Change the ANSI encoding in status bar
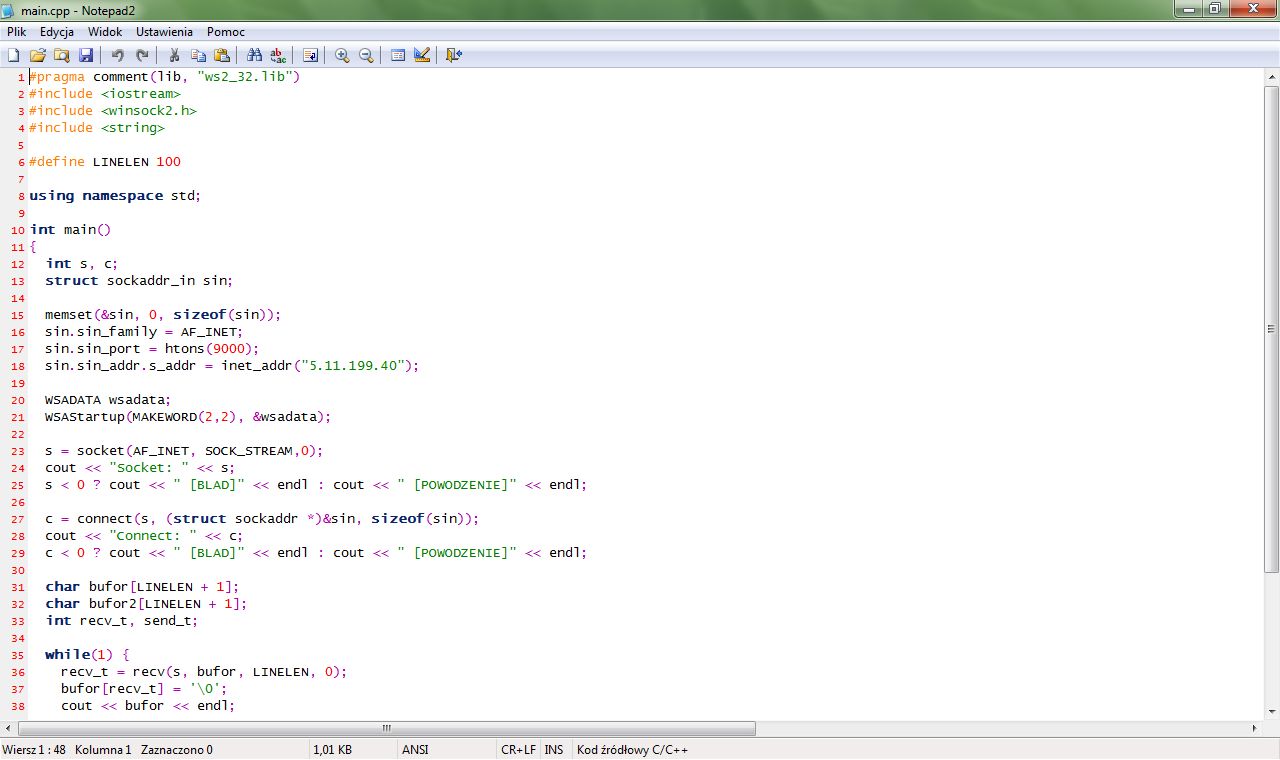This screenshot has width=1280, height=760. coord(415,749)
